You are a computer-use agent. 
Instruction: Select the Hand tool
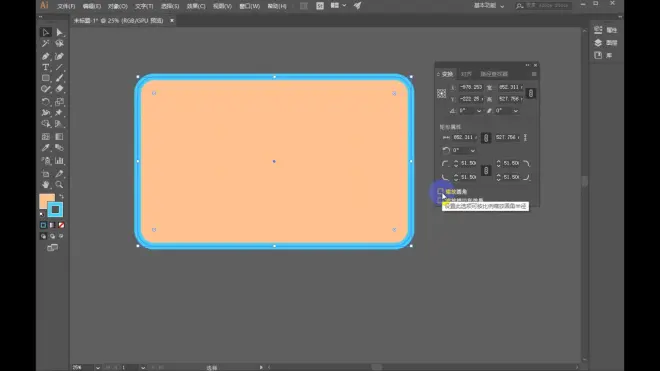pyautogui.click(x=45, y=185)
